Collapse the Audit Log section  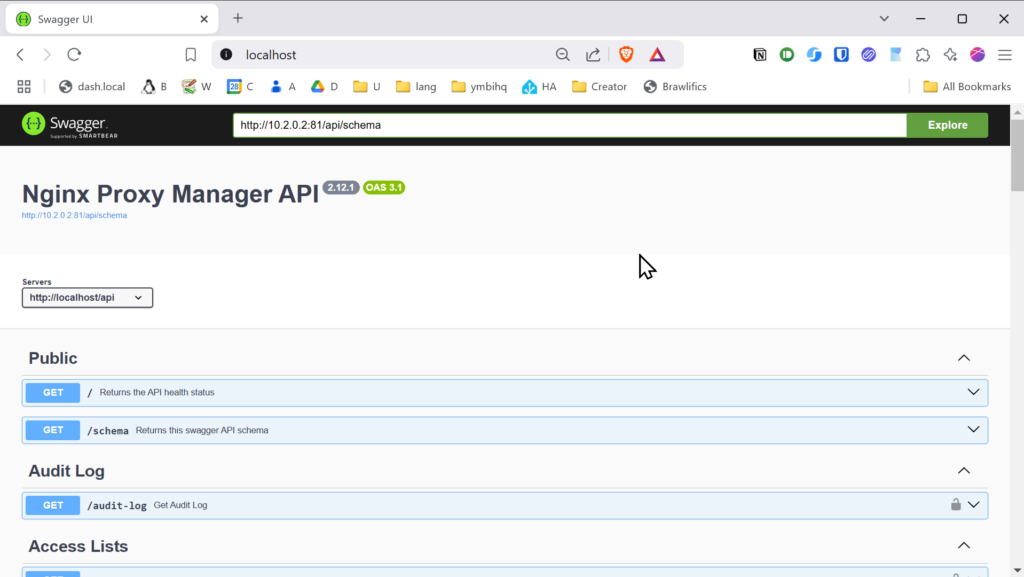point(964,471)
